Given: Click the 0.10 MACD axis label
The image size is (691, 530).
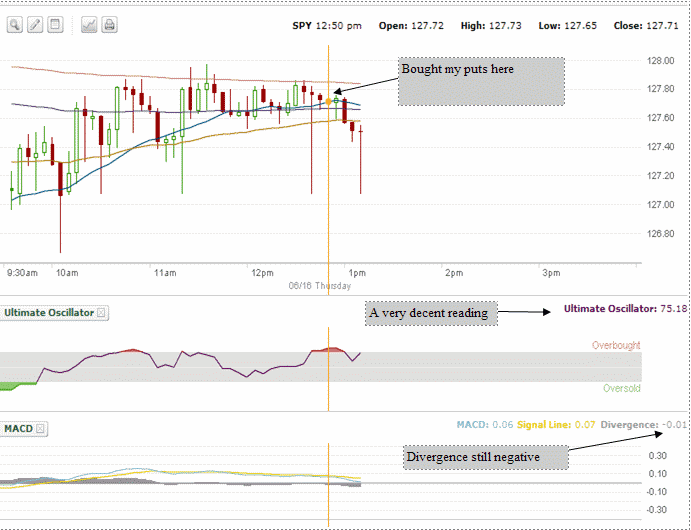Looking at the screenshot, I should (658, 474).
